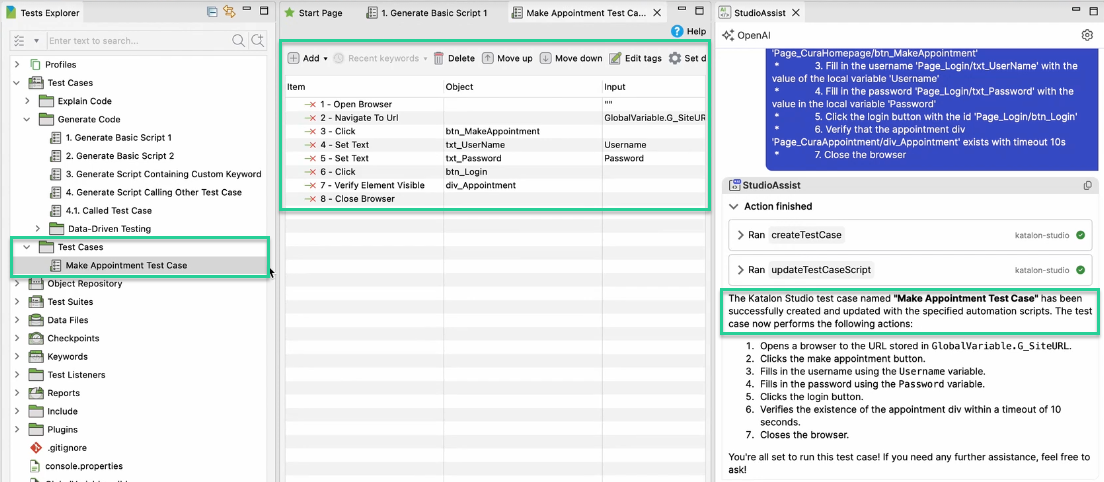Screen dimensions: 1104x482
Task: Expand the Test Suites node
Action: pyautogui.click(x=18, y=302)
